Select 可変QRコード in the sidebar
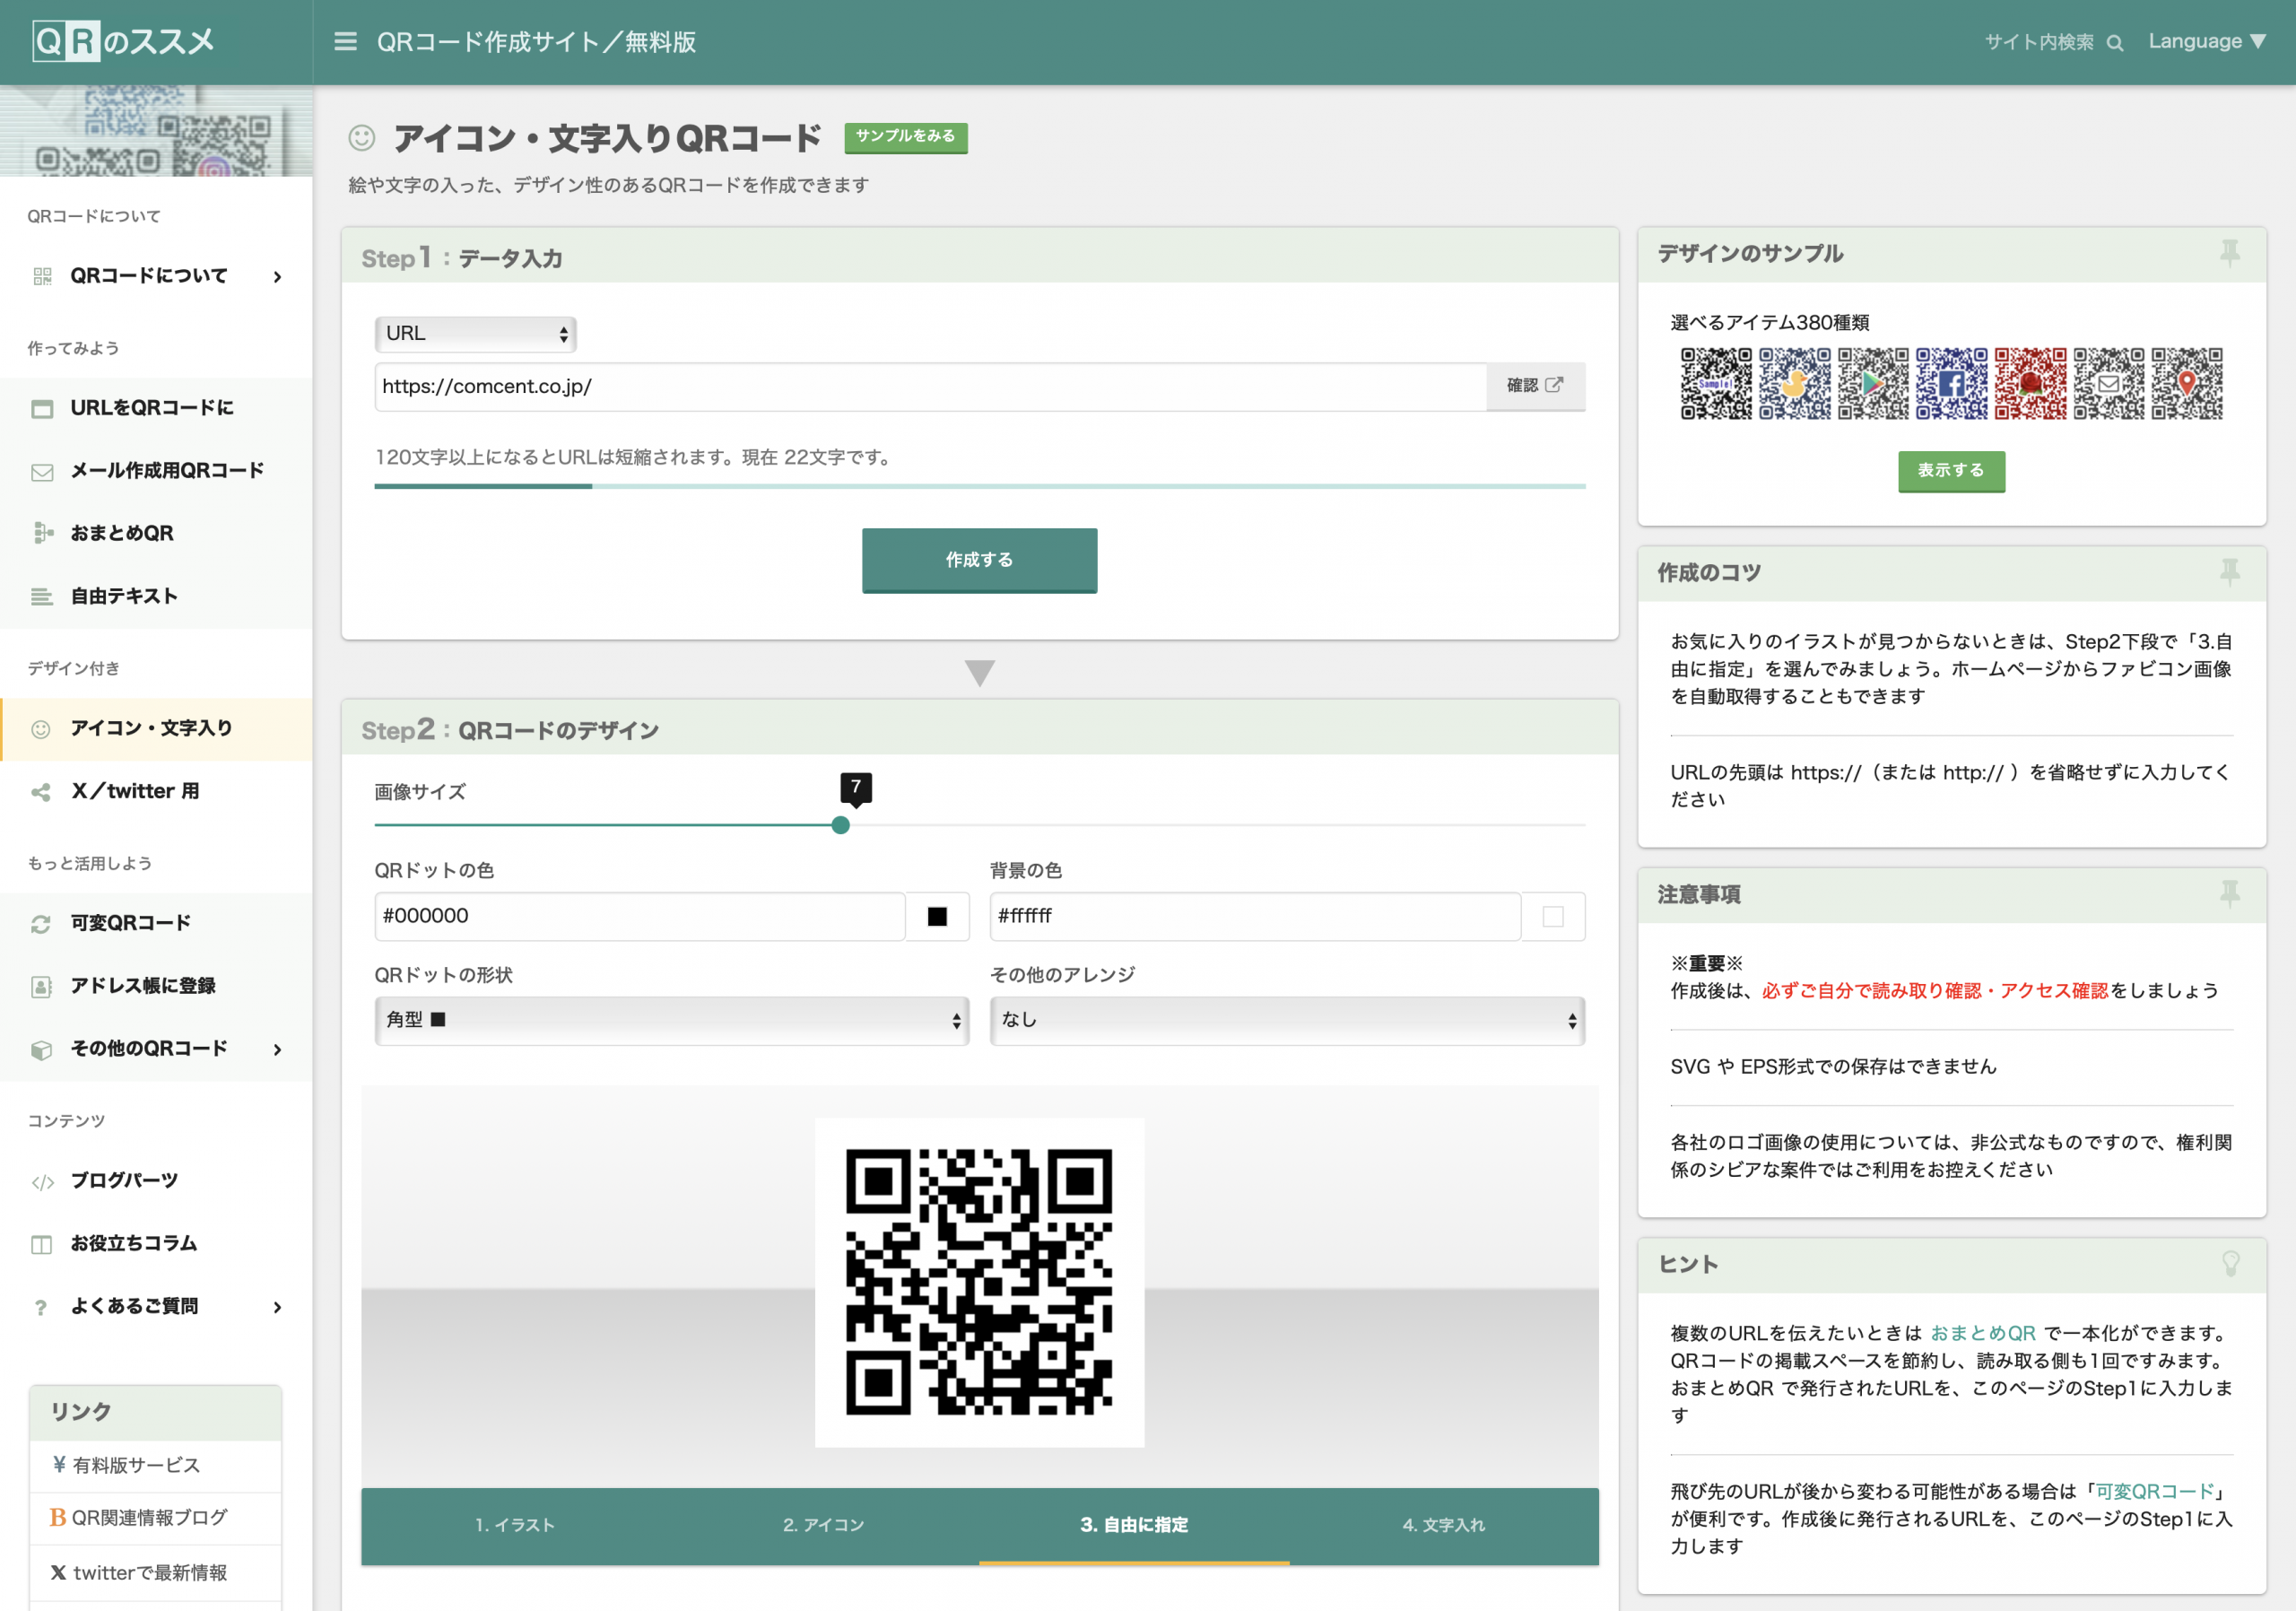 [x=132, y=922]
